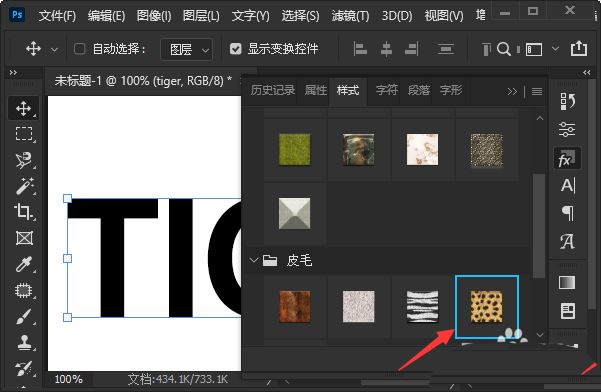Select the Eyedropper tool
Viewport: 601px width, 392px height.
(24, 264)
